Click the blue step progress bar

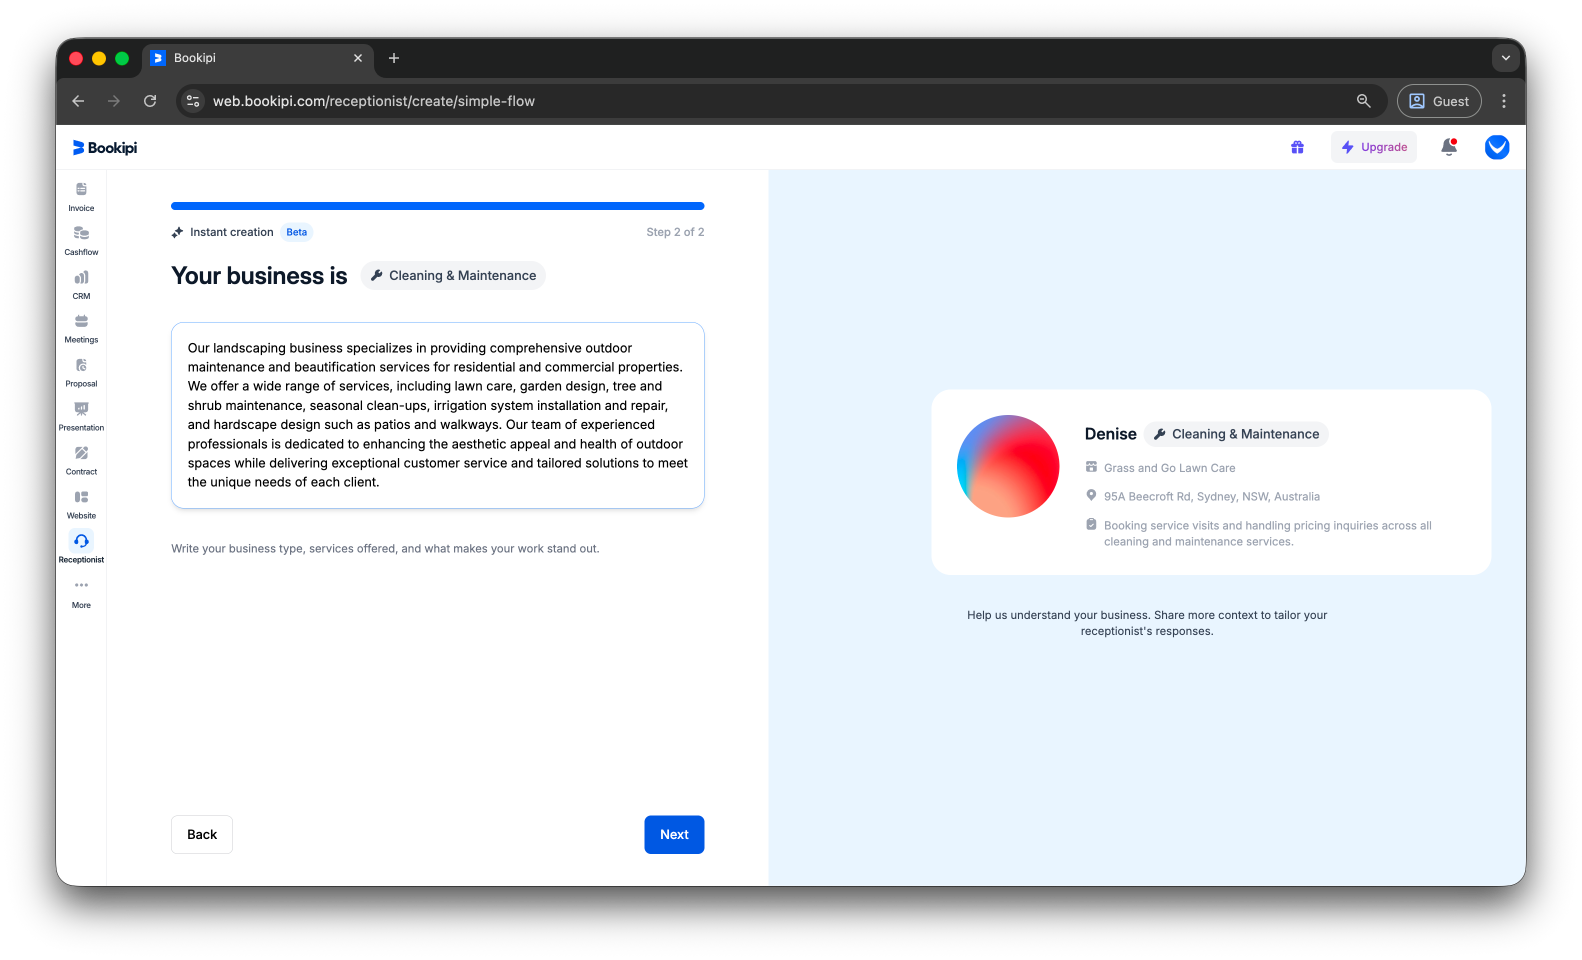438,206
